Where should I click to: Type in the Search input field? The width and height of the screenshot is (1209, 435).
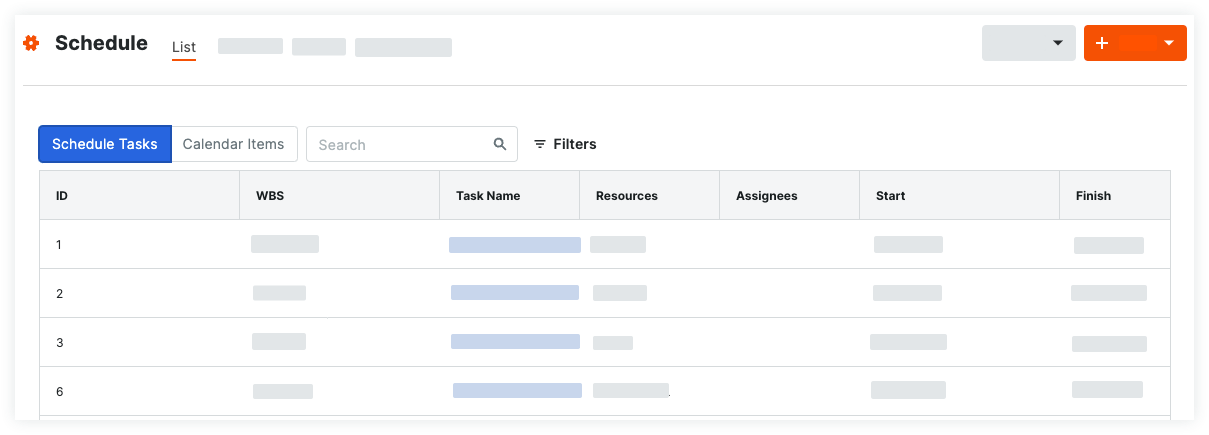[400, 144]
